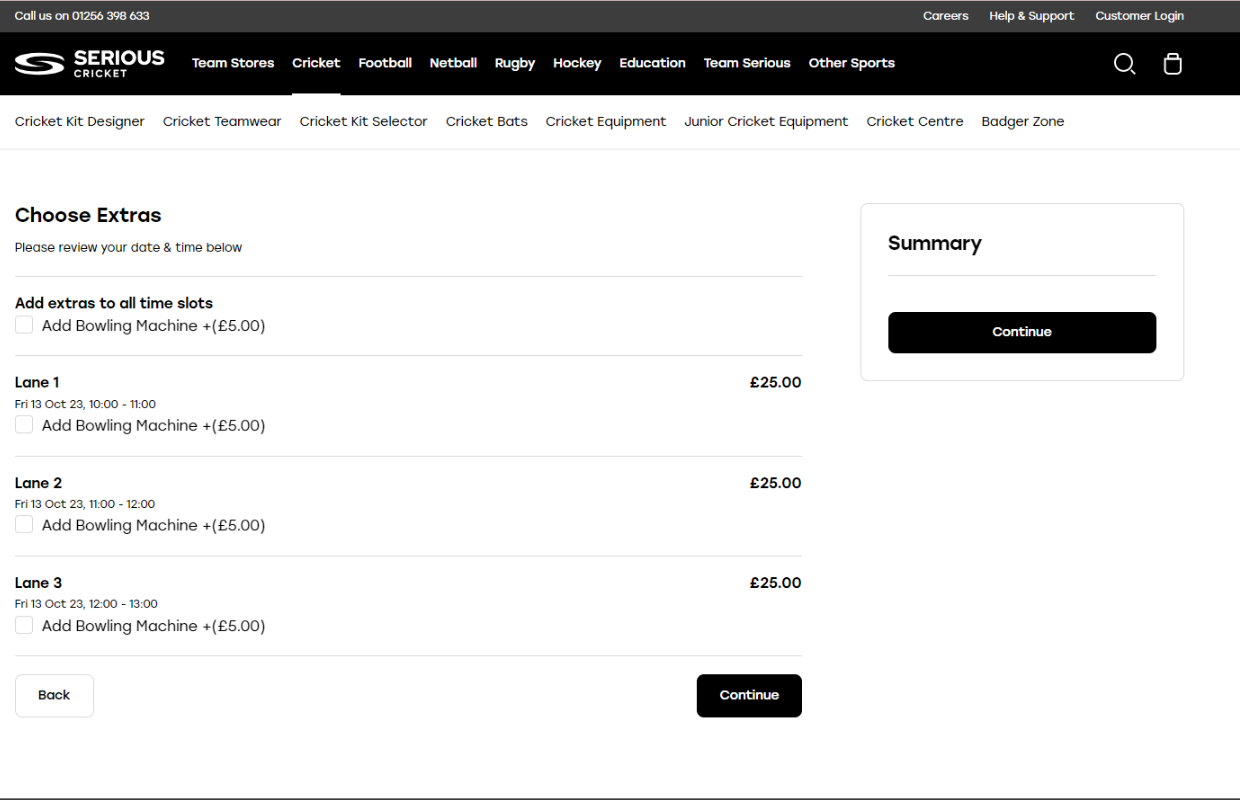1240x800 pixels.
Task: Open the Team Stores menu
Action: [233, 63]
